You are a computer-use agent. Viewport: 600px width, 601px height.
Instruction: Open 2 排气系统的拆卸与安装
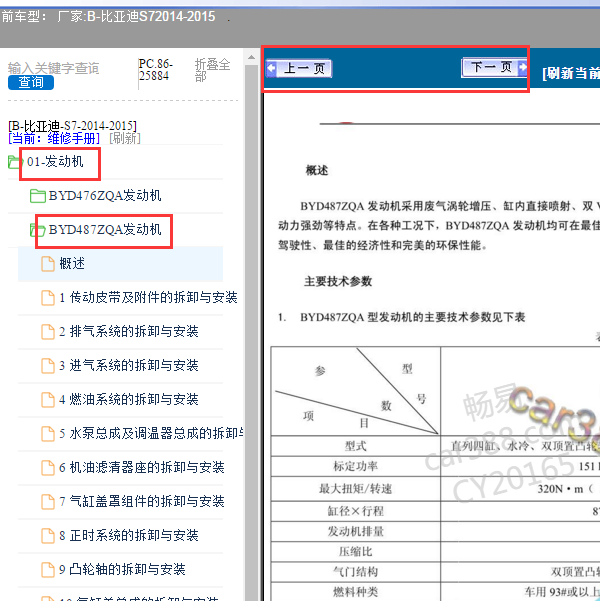pyautogui.click(x=129, y=332)
